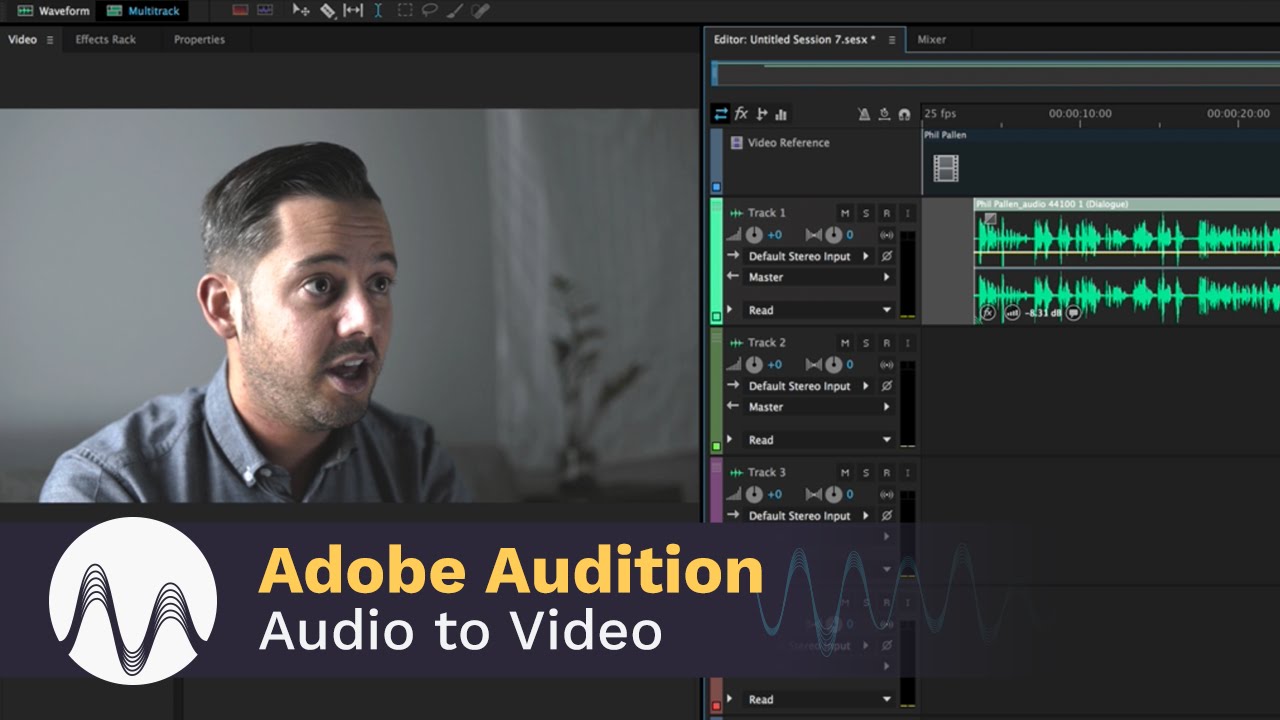Toggle the metronome

[865, 115]
